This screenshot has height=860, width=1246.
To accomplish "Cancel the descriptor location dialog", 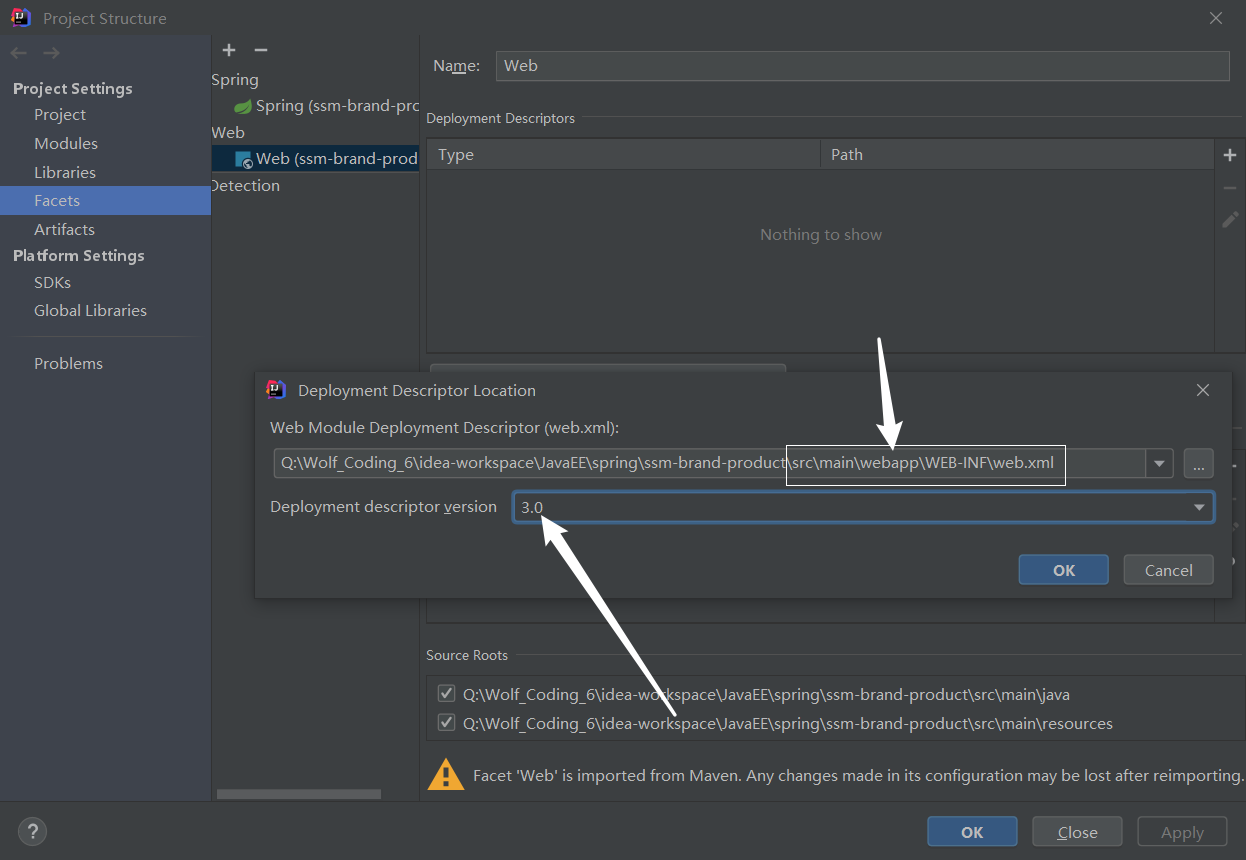I will 1168,570.
